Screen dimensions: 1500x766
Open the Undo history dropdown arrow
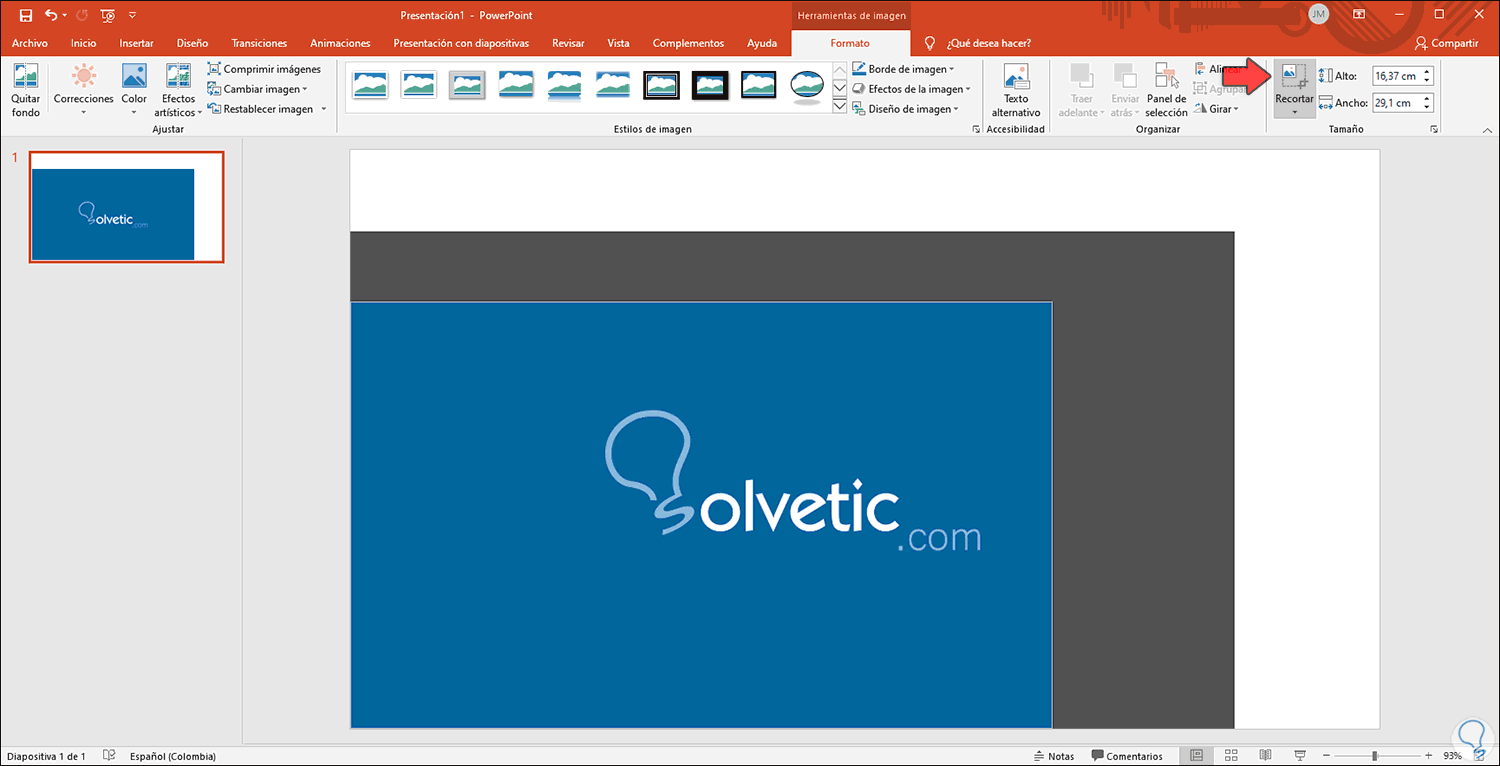click(x=65, y=15)
